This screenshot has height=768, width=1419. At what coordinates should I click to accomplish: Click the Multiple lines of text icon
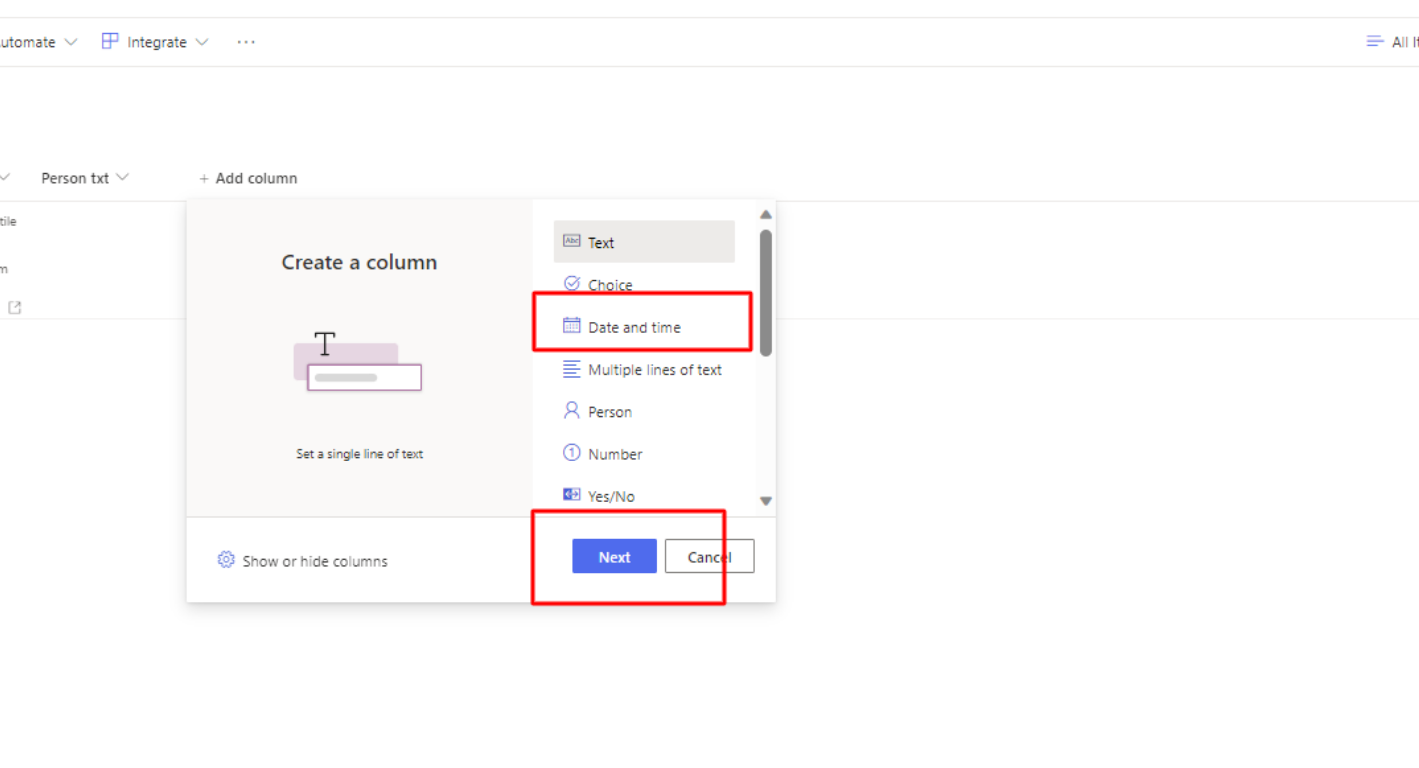571,368
